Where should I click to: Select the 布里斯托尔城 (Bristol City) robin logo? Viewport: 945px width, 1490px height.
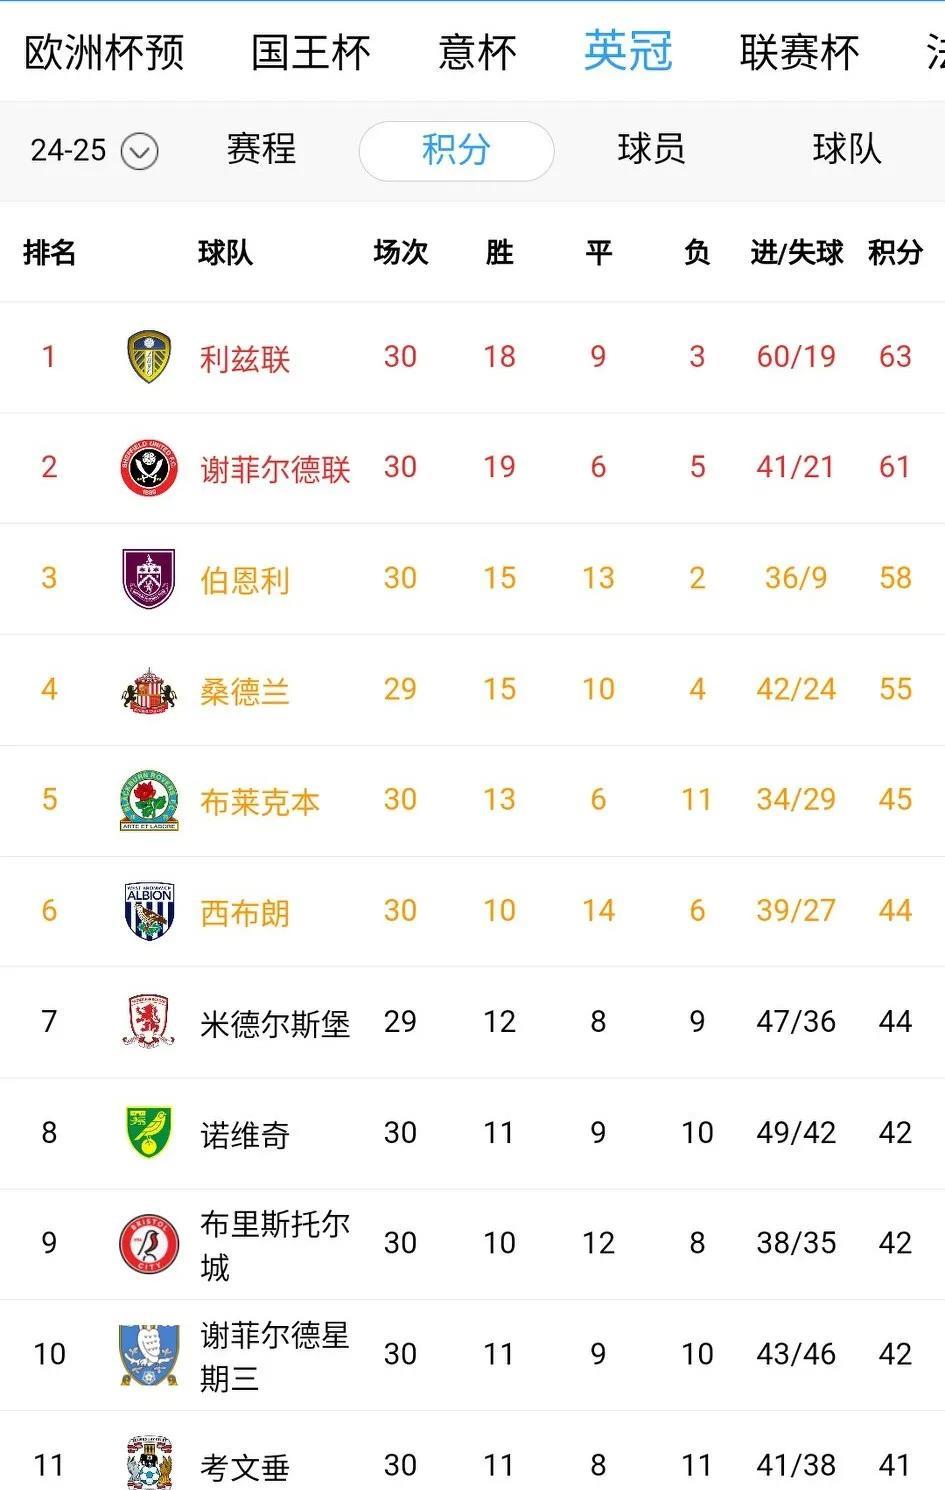[147, 1243]
